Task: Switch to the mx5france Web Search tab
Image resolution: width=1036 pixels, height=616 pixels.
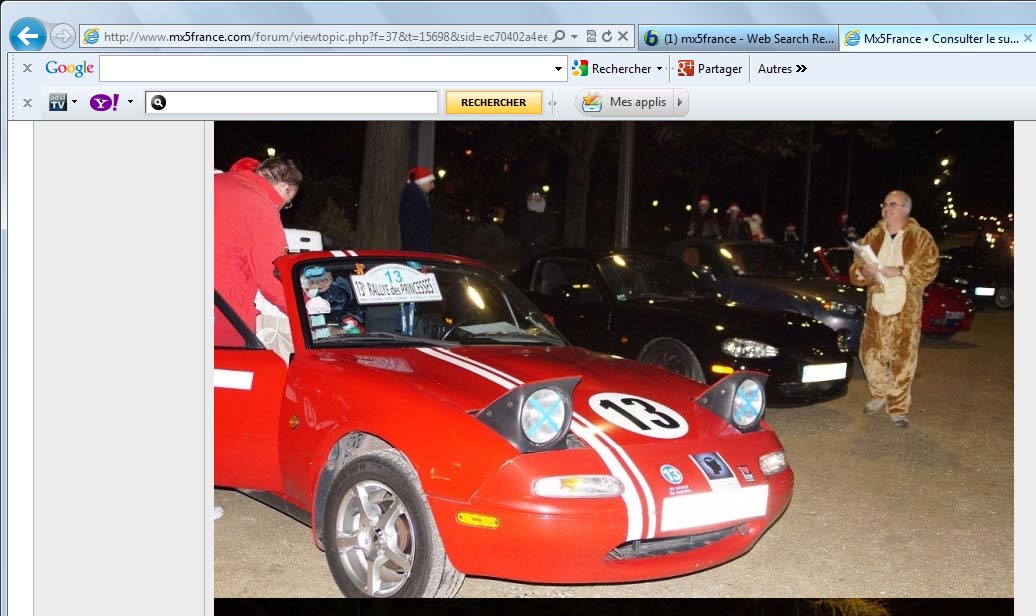Action: coord(738,38)
